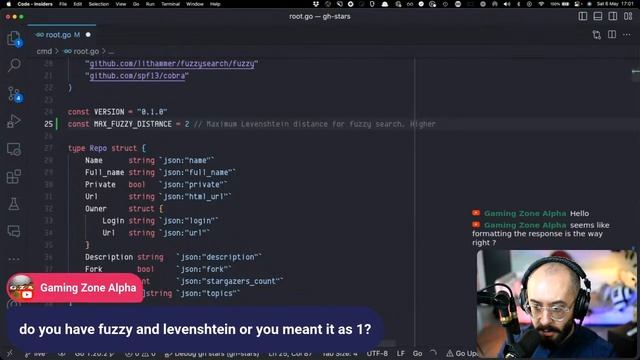Click the Full_name struct field
640x360 pixels.
point(104,172)
